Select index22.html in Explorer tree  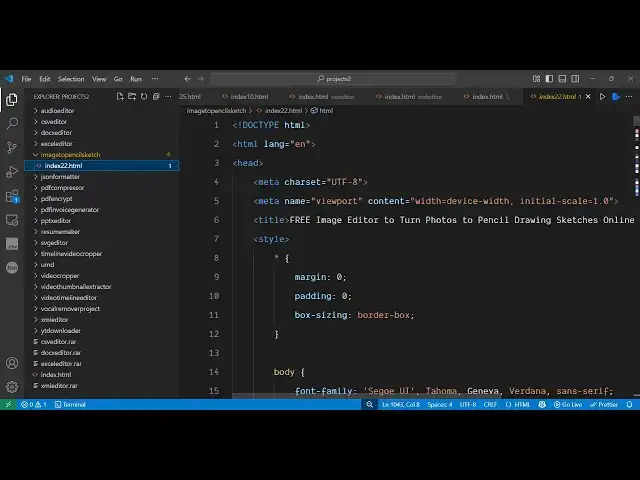click(102, 166)
